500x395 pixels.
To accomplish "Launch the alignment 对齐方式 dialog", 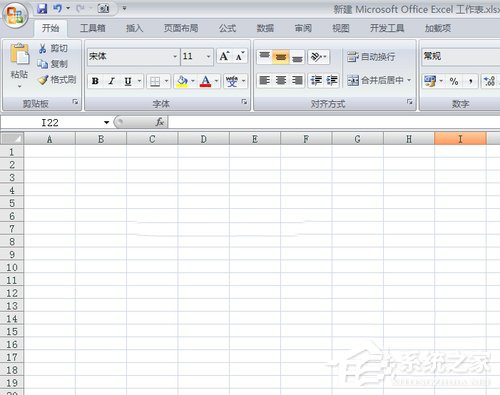I will pos(409,102).
